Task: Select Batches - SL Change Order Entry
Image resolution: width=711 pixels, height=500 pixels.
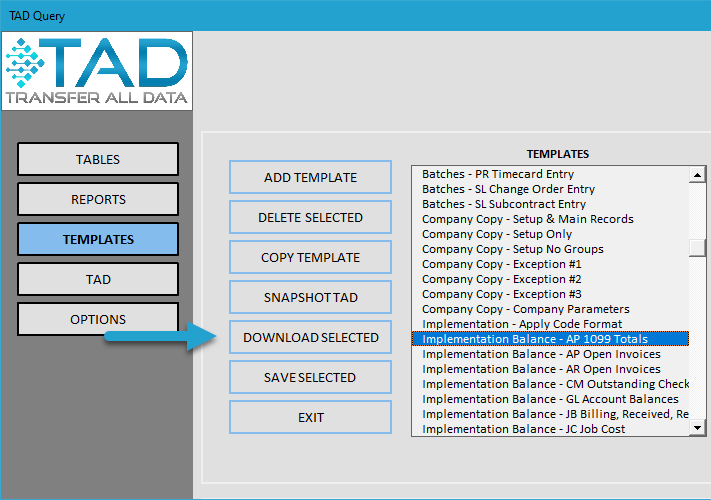Action: pos(550,189)
